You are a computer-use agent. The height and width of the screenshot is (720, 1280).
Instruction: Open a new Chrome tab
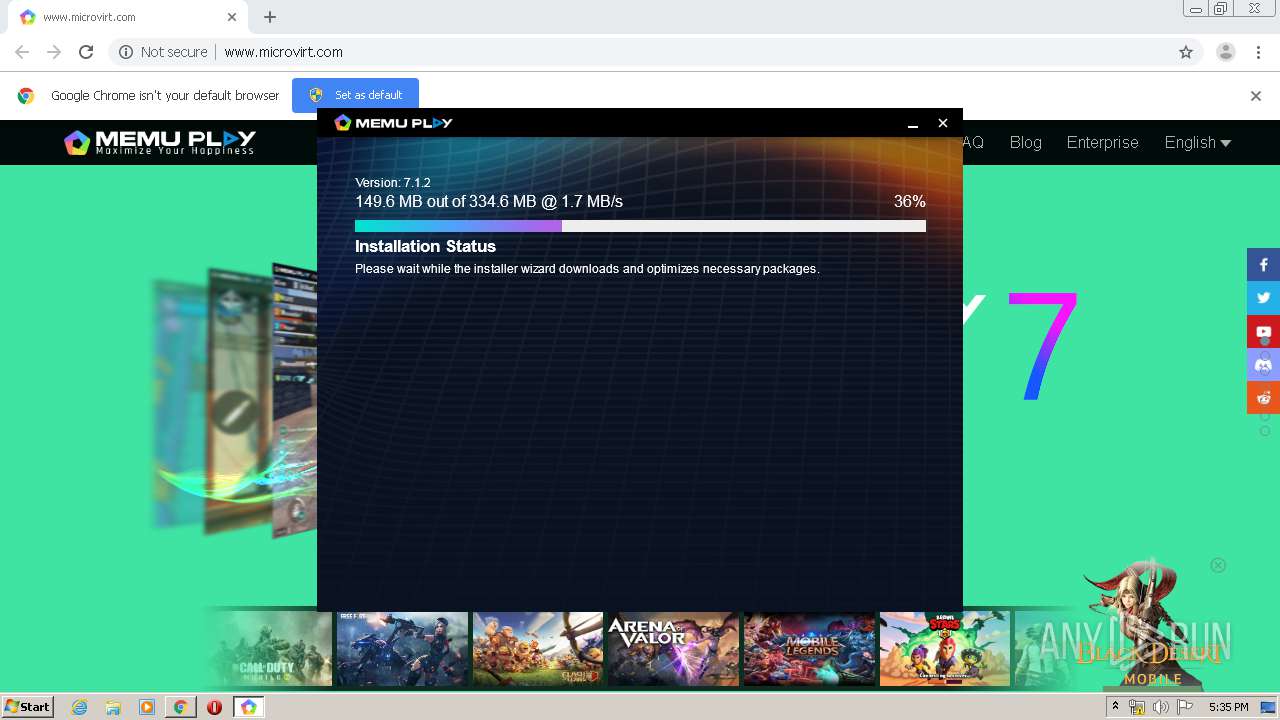pos(270,17)
